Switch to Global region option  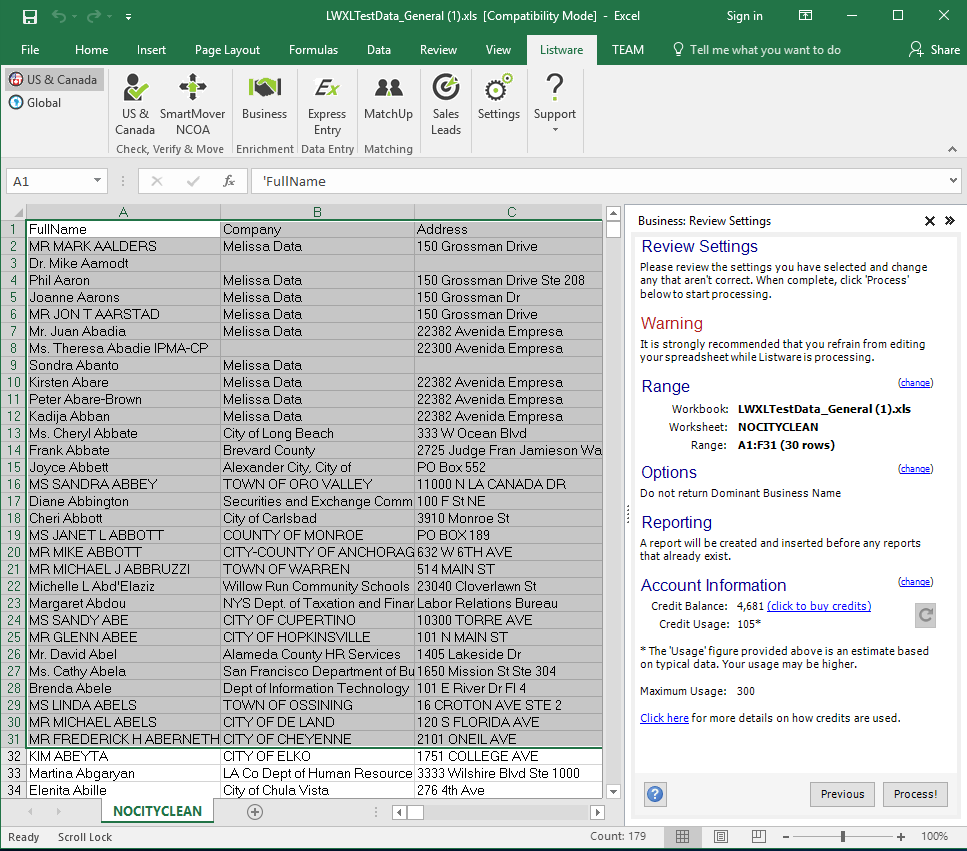[36, 103]
